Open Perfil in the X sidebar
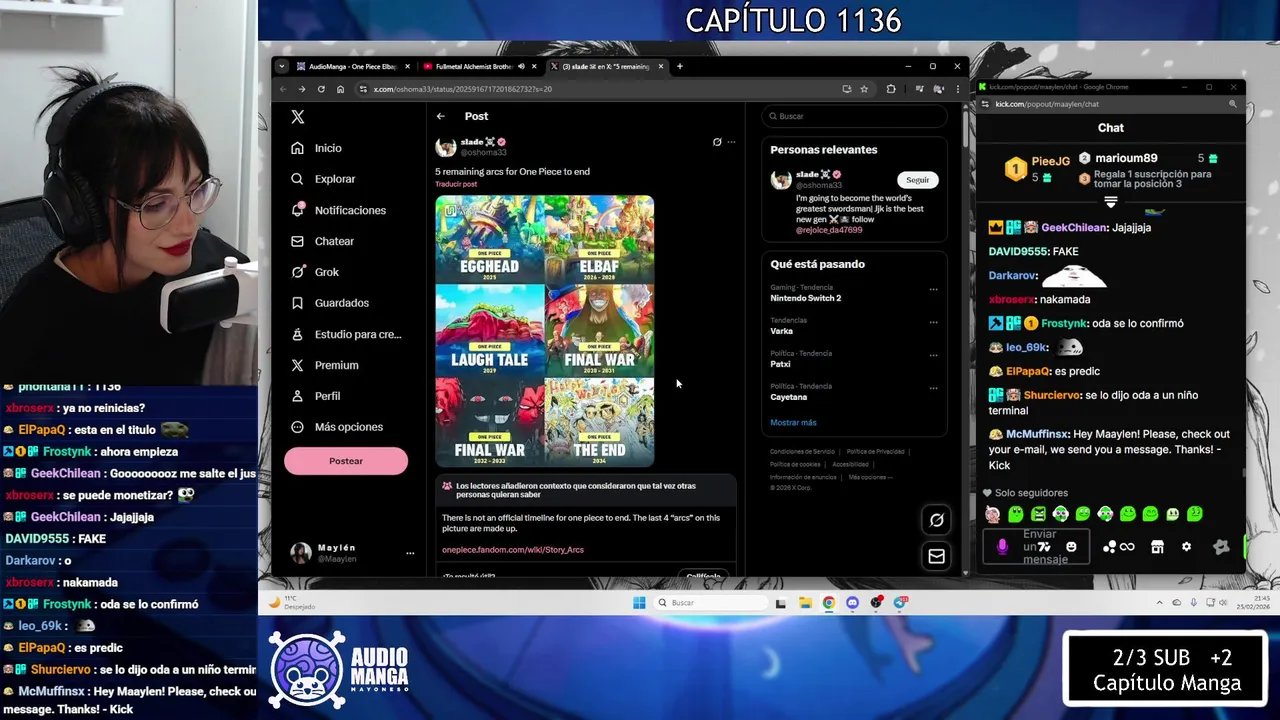 click(x=315, y=396)
